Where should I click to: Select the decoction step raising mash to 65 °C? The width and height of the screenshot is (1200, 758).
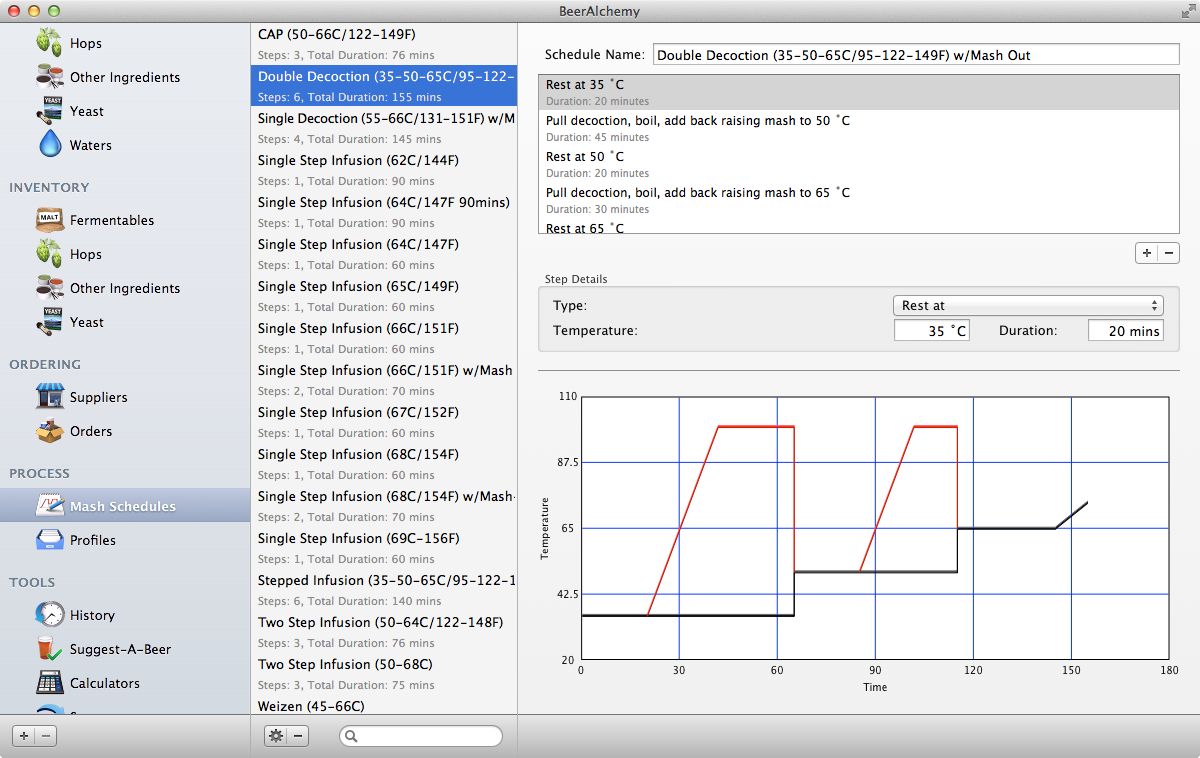859,200
